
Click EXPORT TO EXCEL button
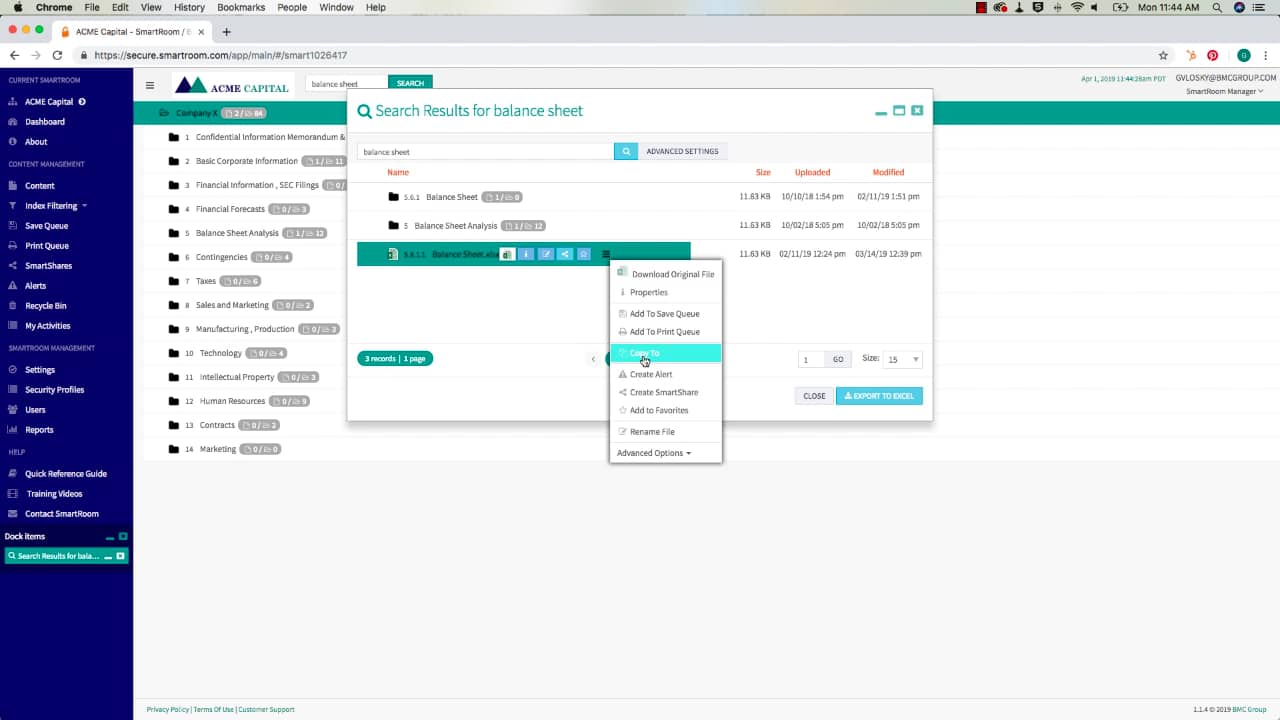pos(879,396)
